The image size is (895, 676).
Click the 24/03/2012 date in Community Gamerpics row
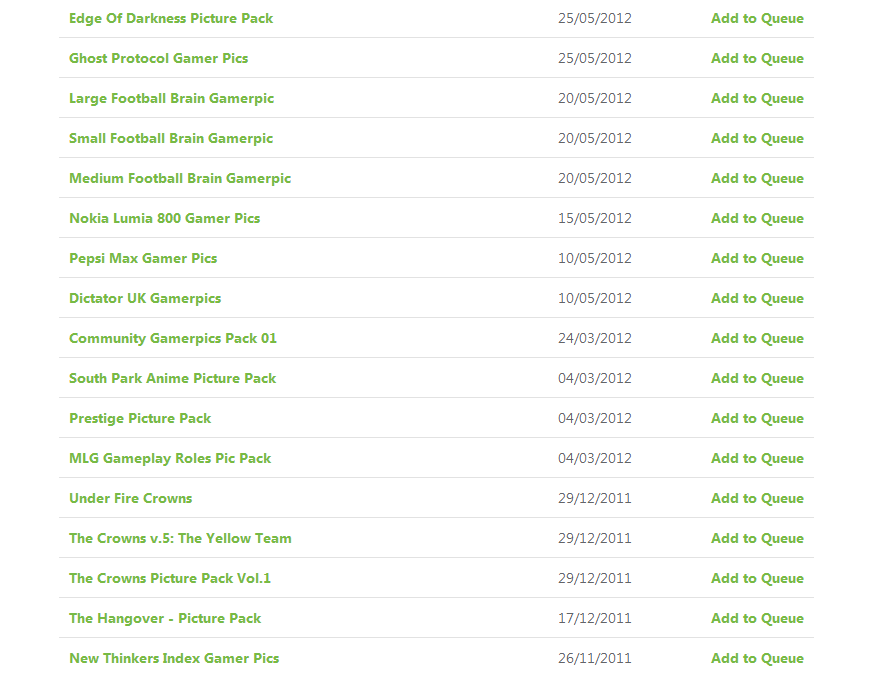(x=595, y=338)
